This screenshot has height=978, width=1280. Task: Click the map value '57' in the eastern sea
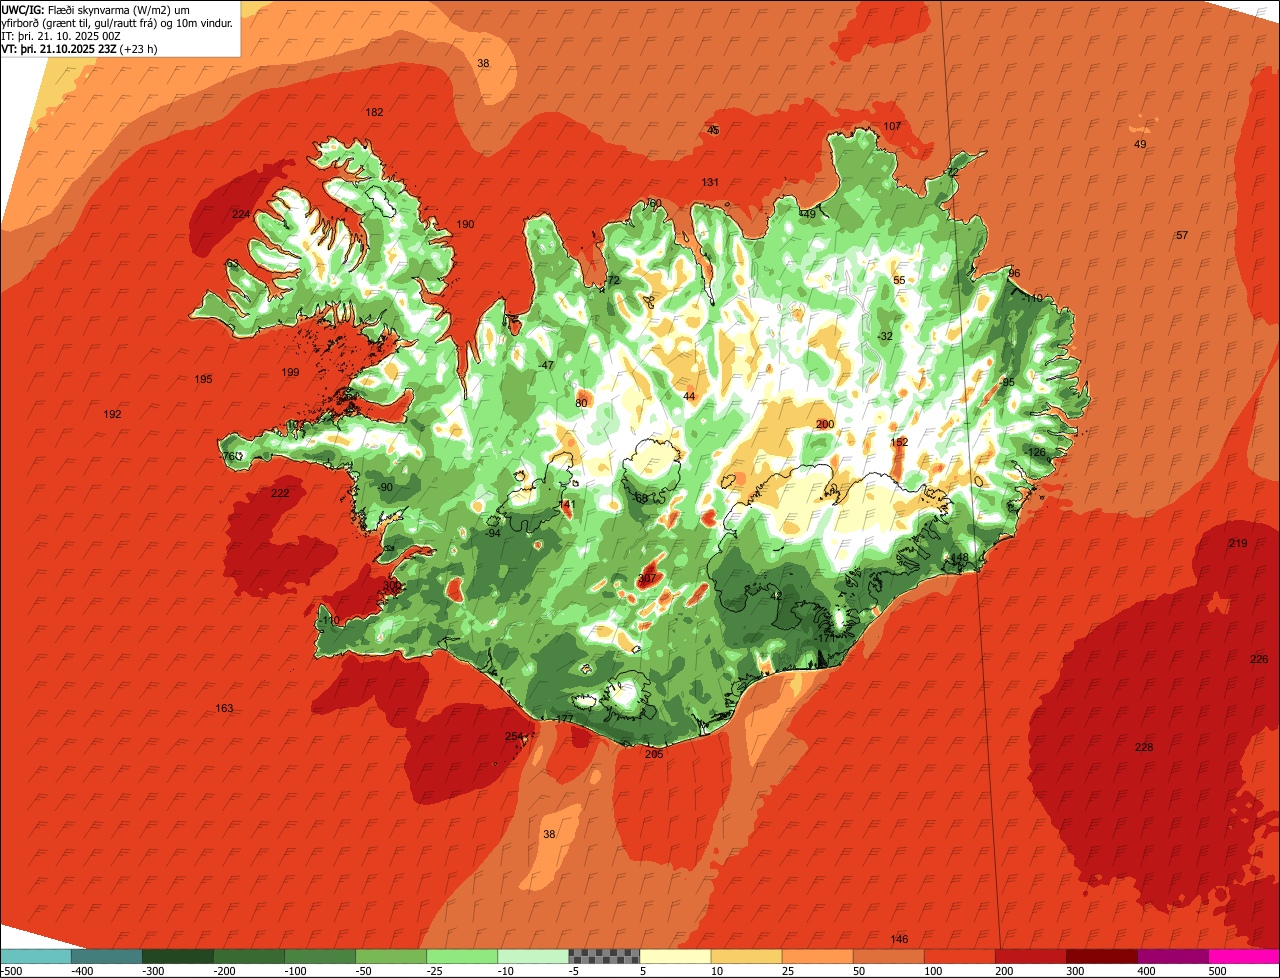1182,235
